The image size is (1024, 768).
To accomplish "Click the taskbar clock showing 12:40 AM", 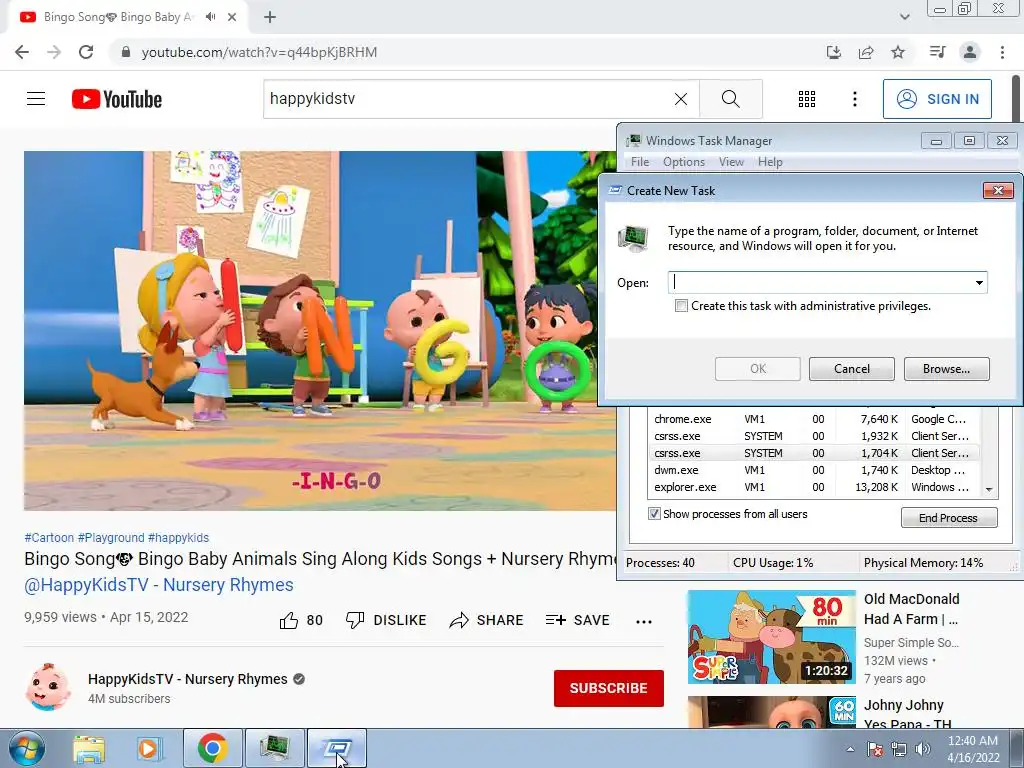I will 973,749.
